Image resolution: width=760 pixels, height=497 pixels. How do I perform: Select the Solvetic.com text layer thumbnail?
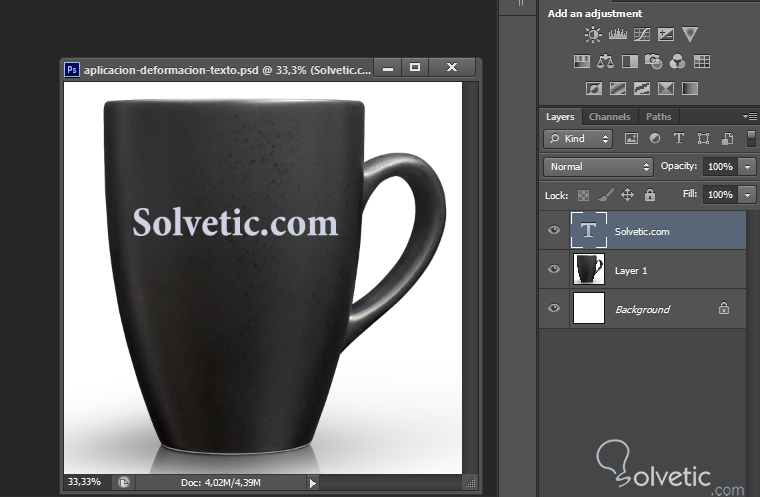coord(588,230)
